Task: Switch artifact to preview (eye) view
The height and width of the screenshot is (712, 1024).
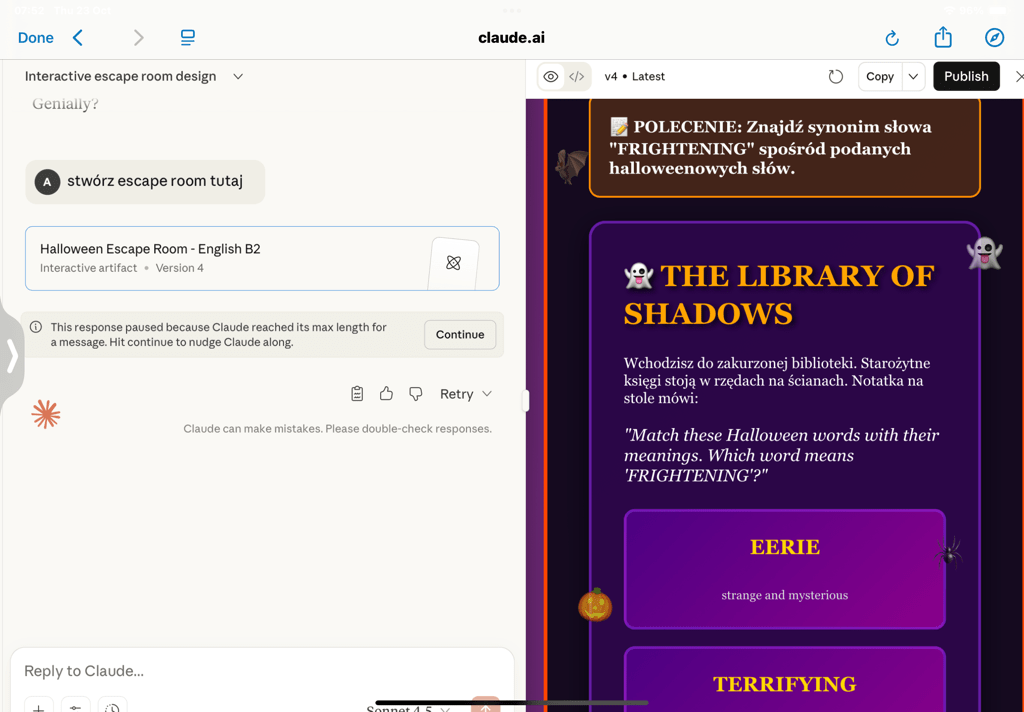Action: click(x=551, y=77)
